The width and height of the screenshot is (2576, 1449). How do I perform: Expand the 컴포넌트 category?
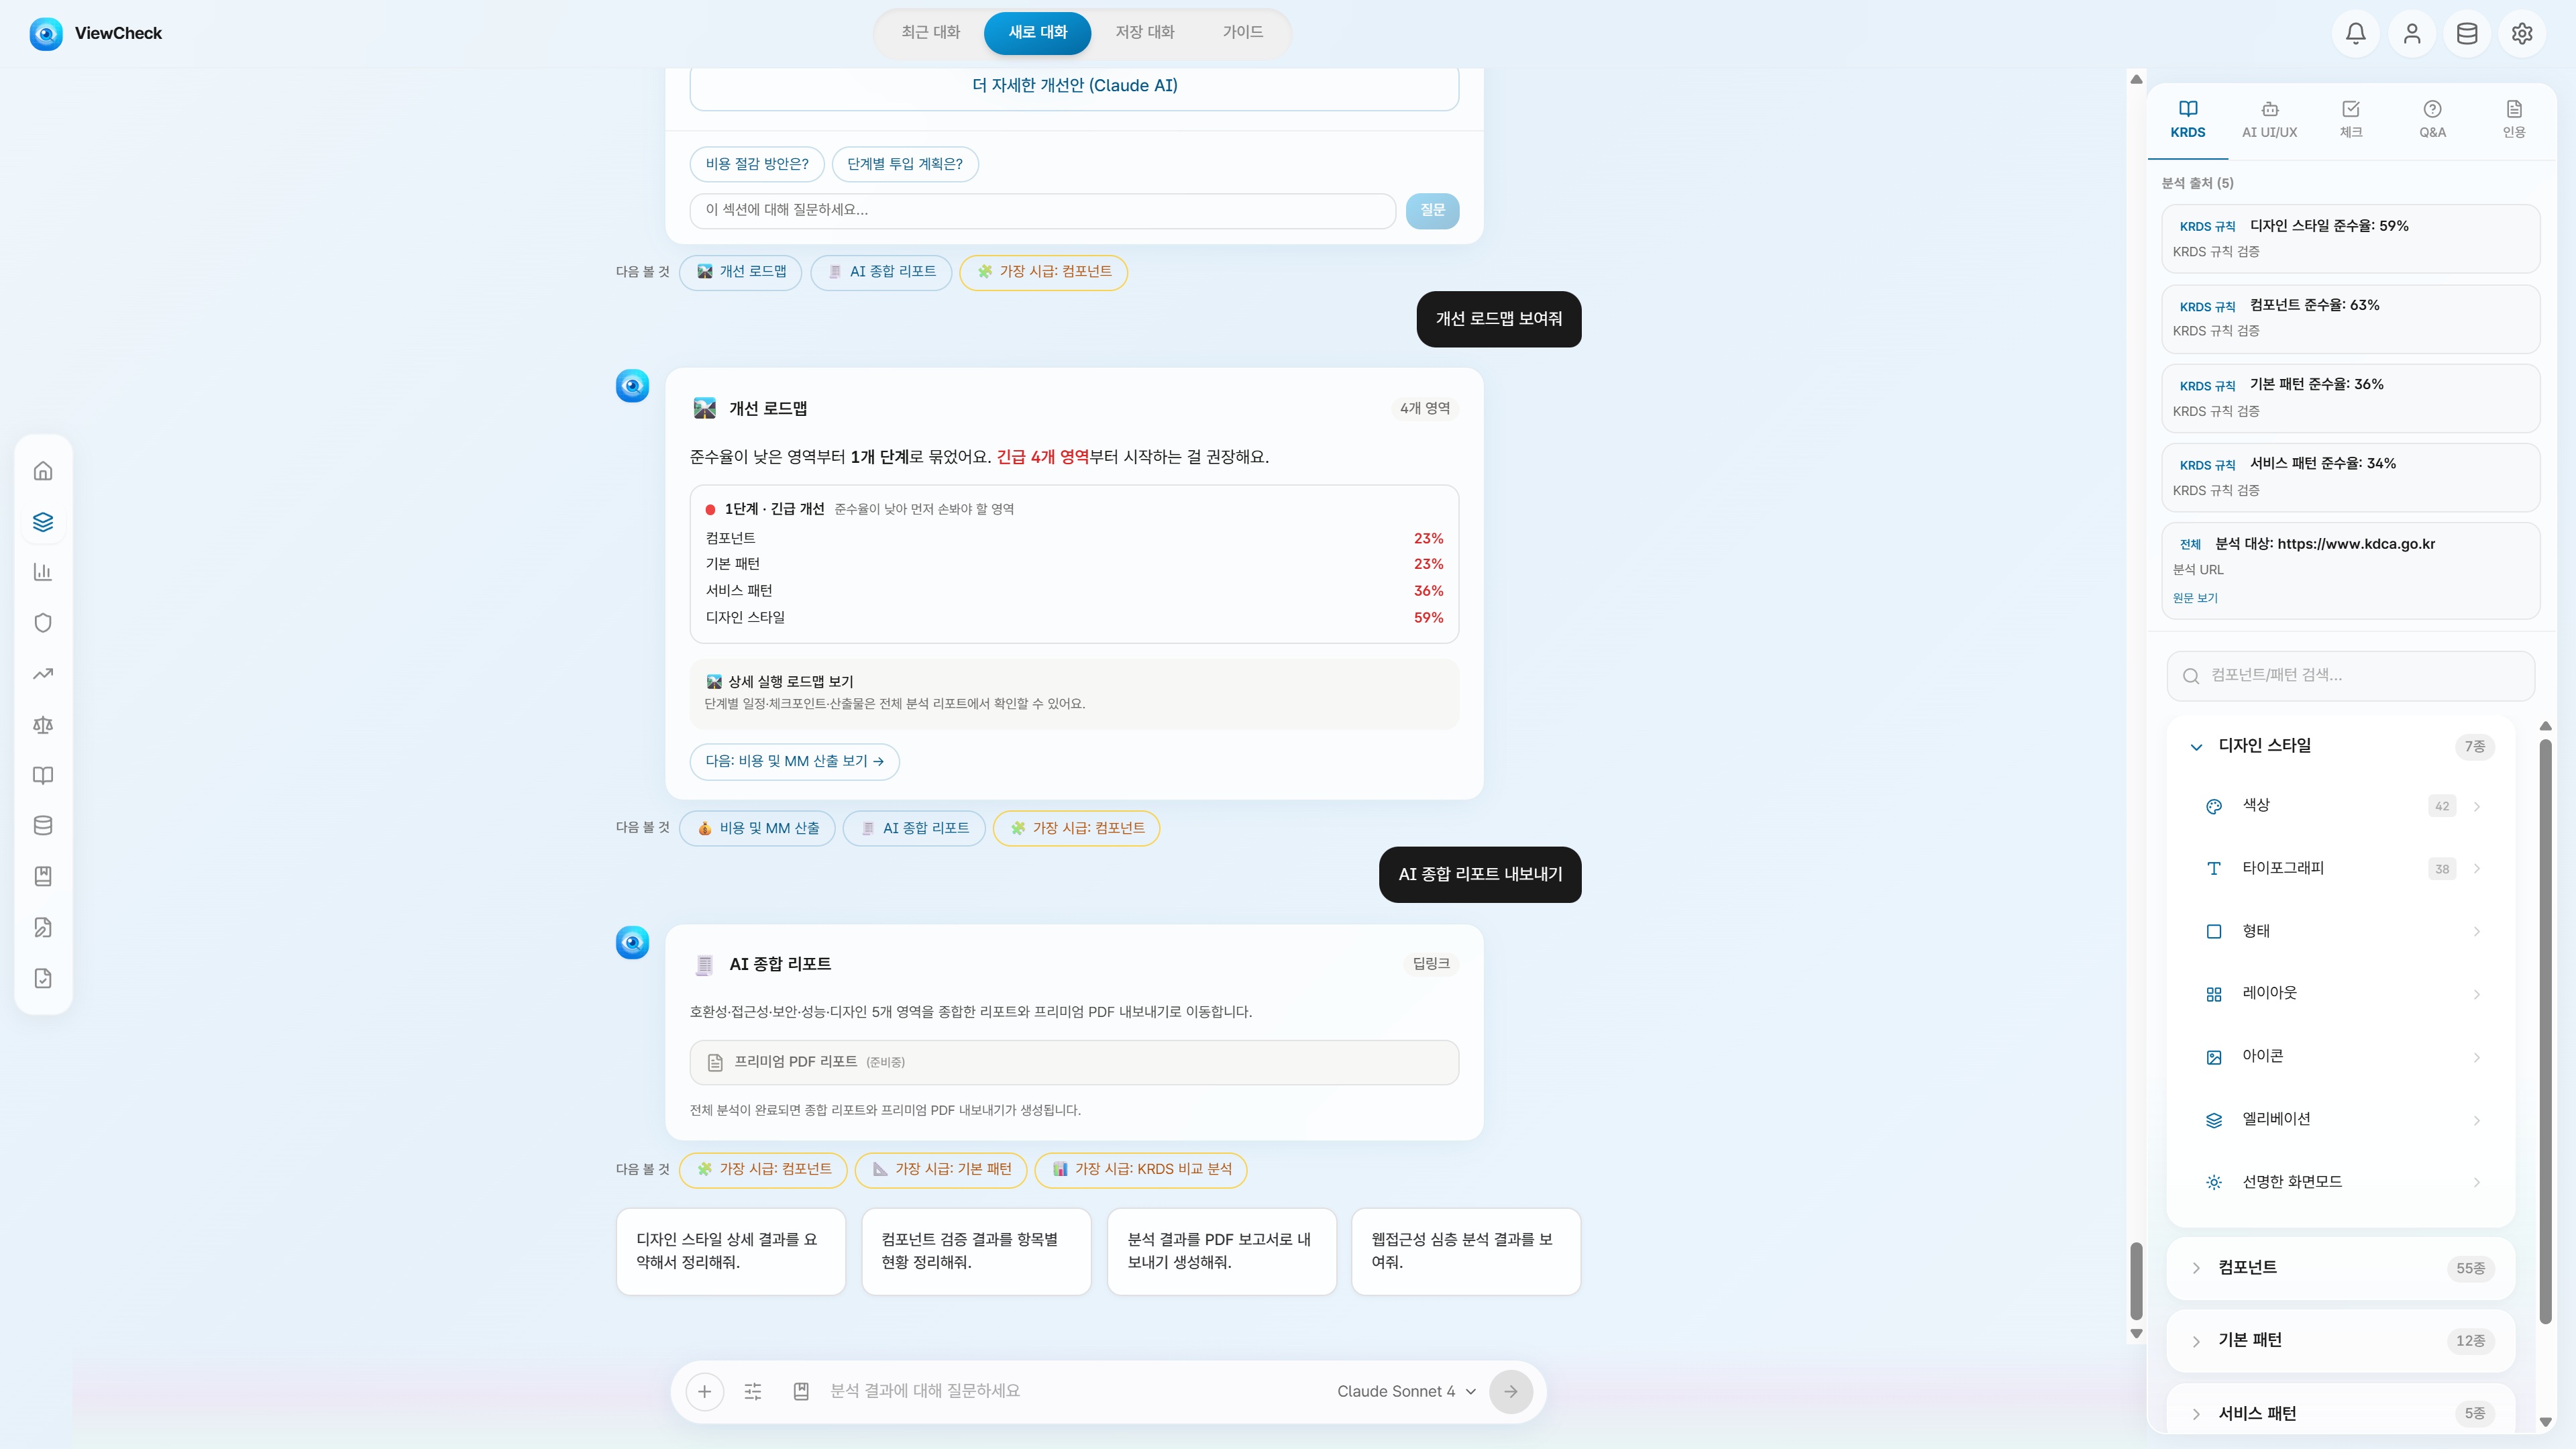2340,1268
